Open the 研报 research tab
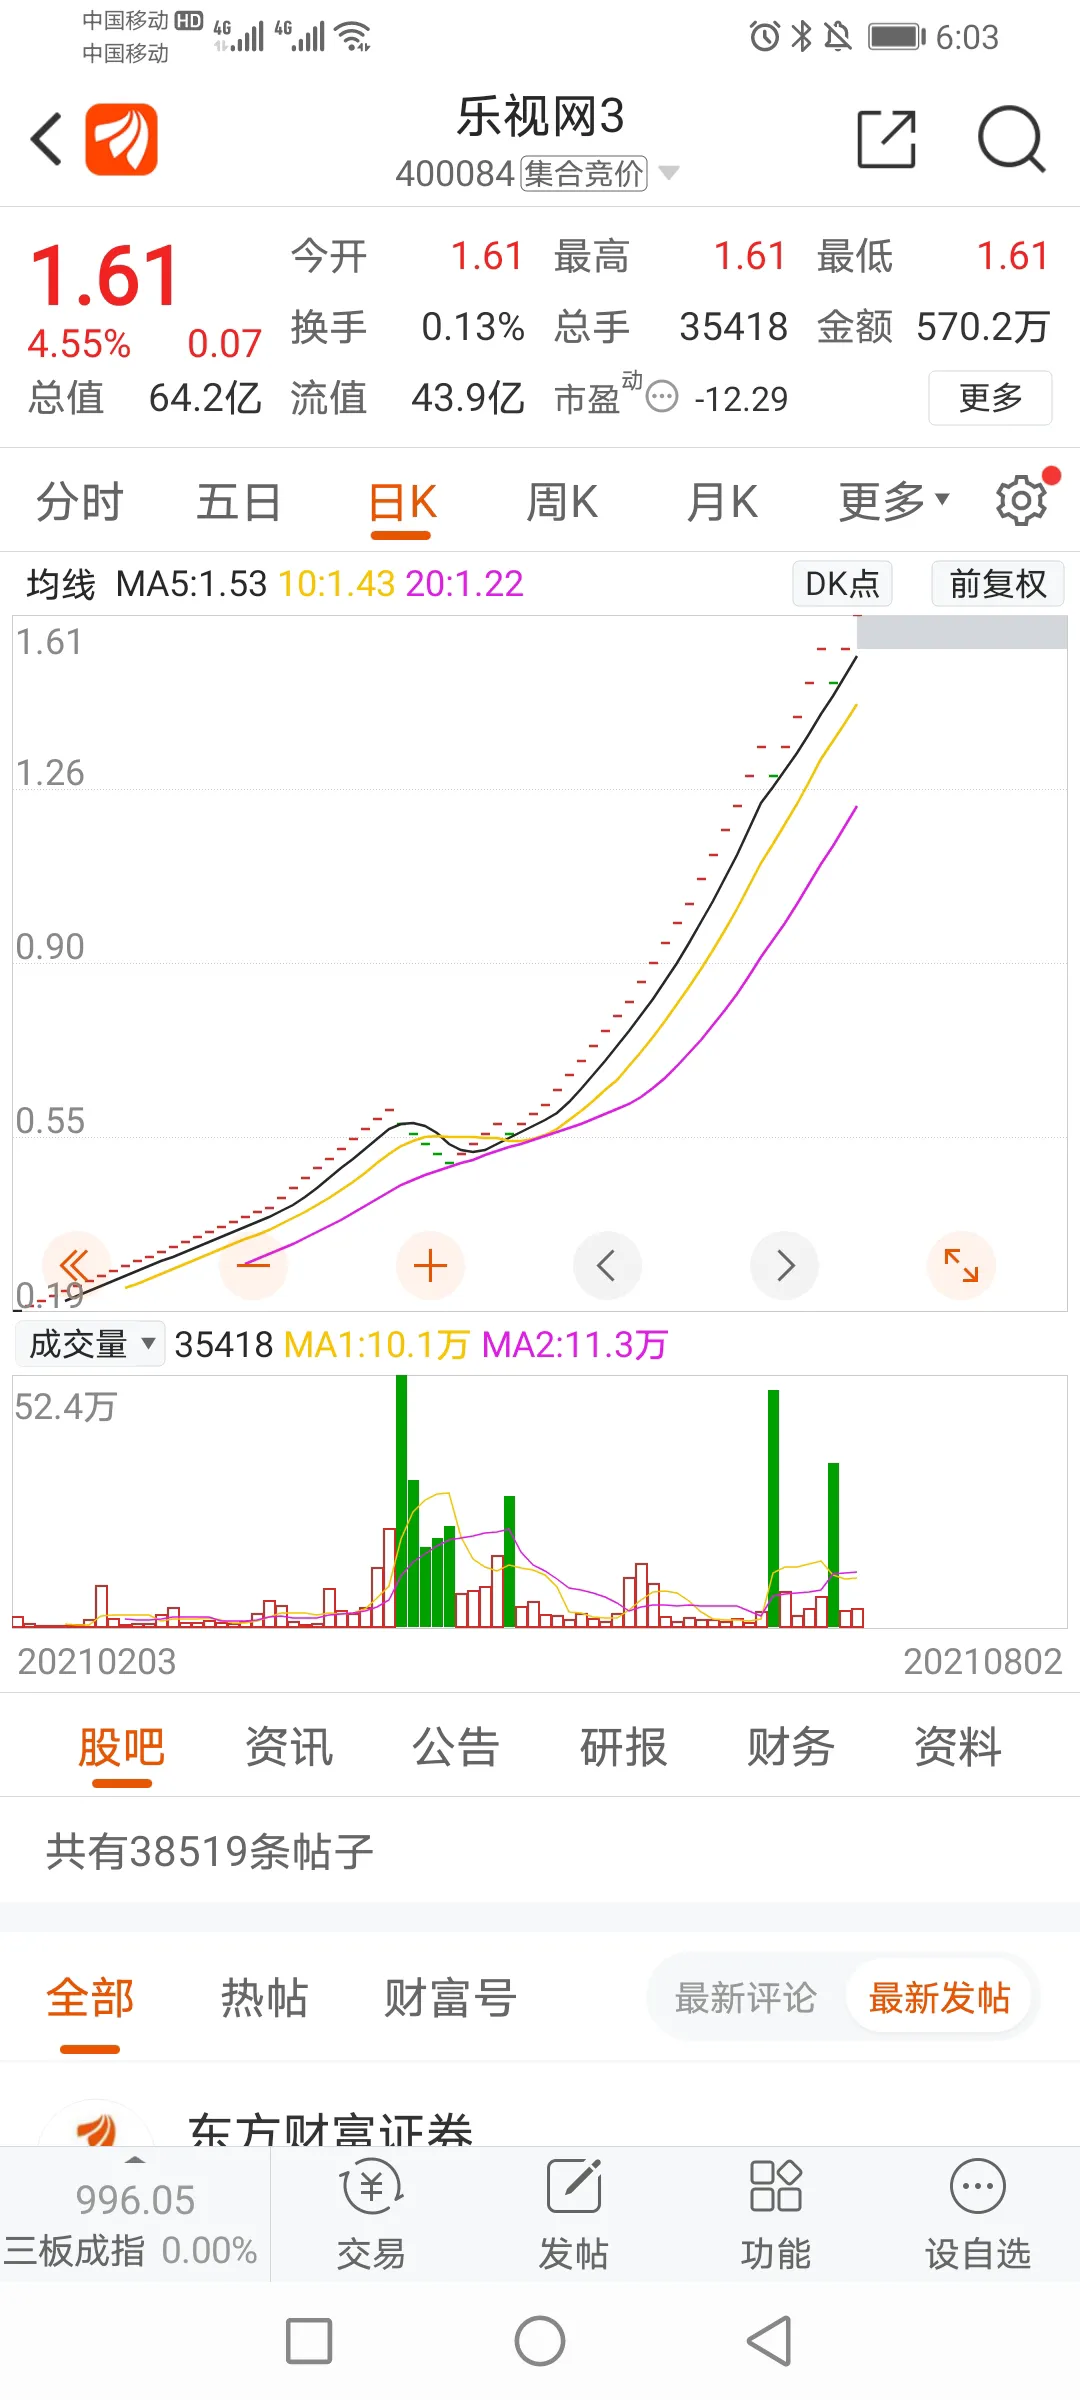The height and width of the screenshot is (2400, 1080). point(623,1747)
